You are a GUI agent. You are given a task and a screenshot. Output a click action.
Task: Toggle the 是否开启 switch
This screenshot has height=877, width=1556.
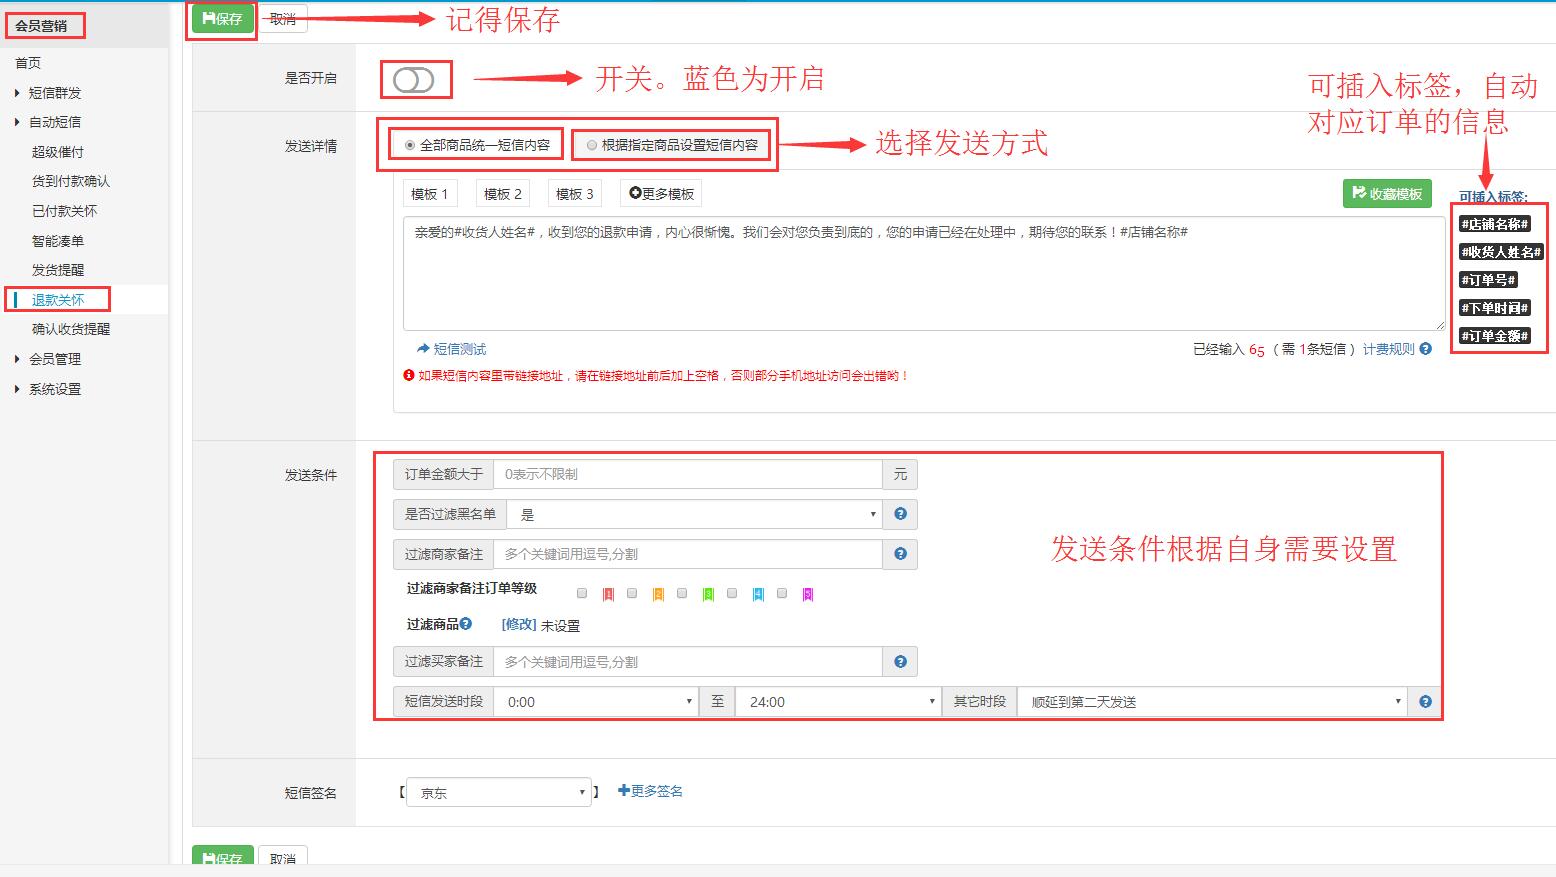(414, 80)
